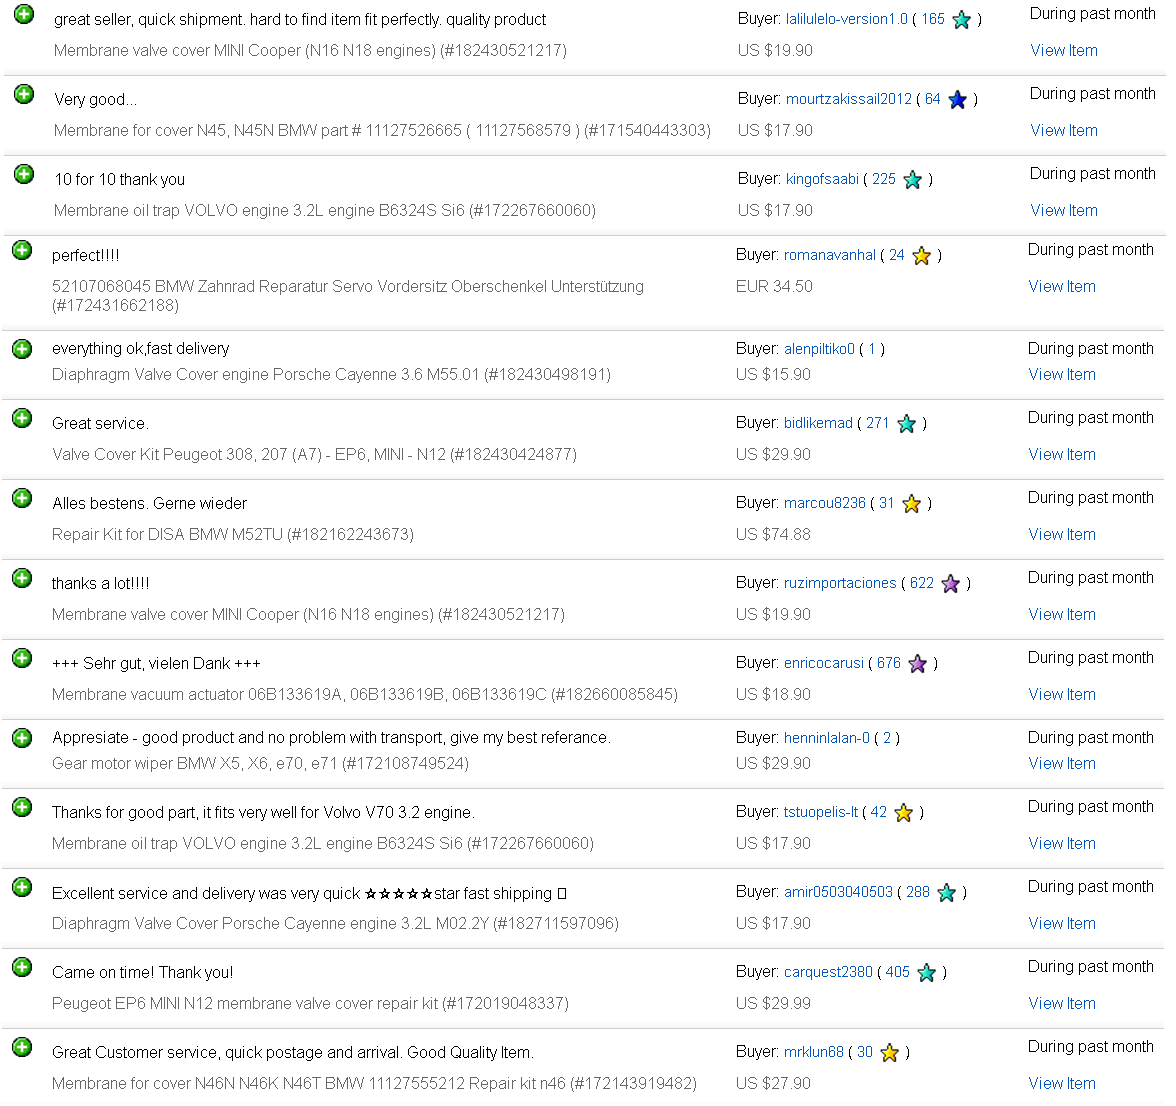Visit buyer alenpiltiko0's profile
The width and height of the screenshot is (1176, 1106).
point(819,349)
